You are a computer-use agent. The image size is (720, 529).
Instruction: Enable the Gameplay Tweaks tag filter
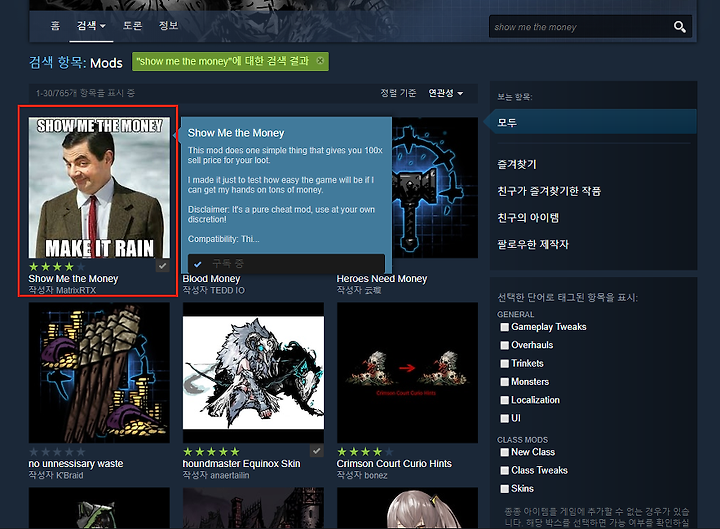click(505, 327)
